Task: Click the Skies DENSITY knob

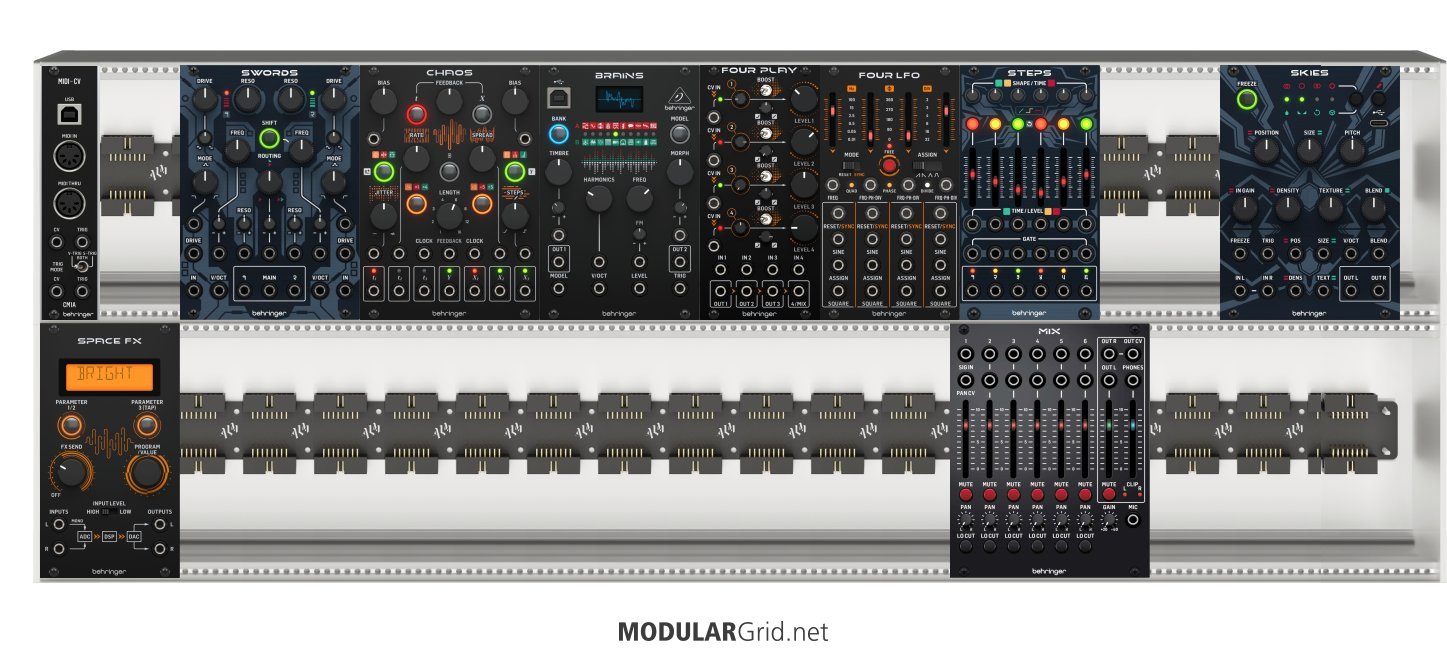Action: 1287,208
